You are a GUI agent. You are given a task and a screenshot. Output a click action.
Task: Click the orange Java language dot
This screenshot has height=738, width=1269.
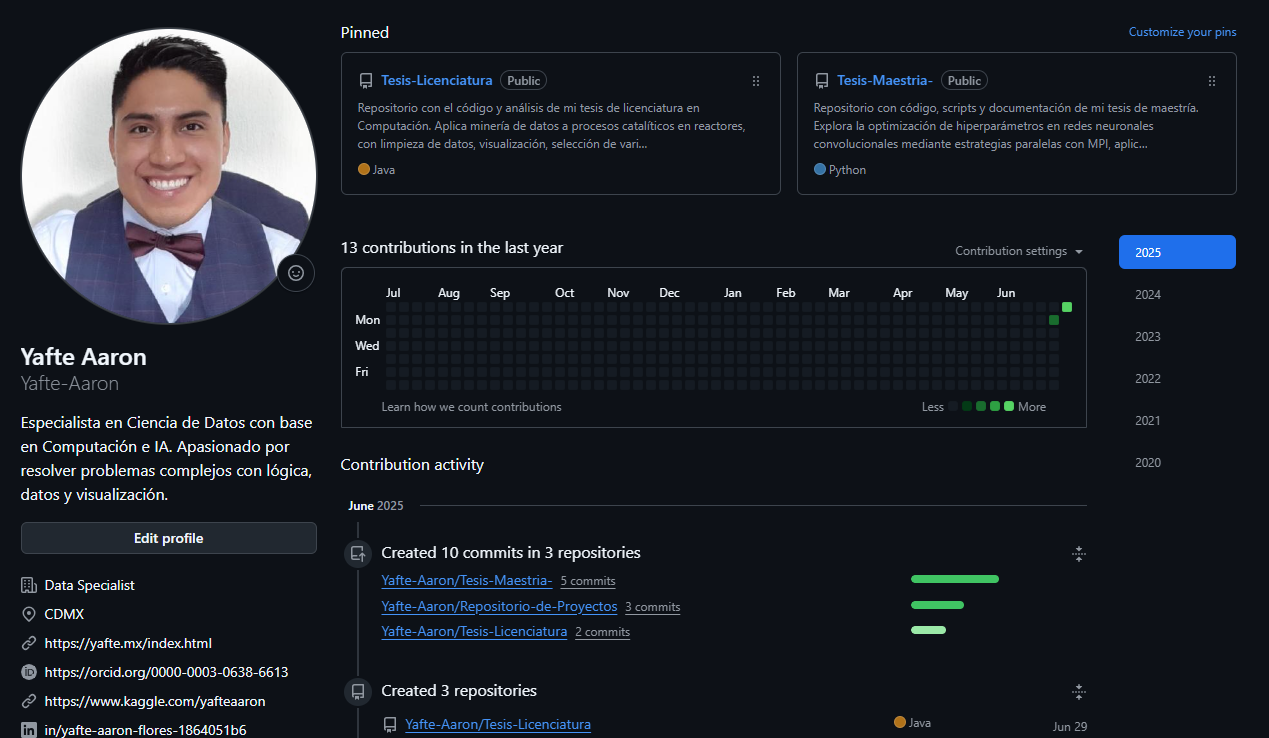pos(363,170)
